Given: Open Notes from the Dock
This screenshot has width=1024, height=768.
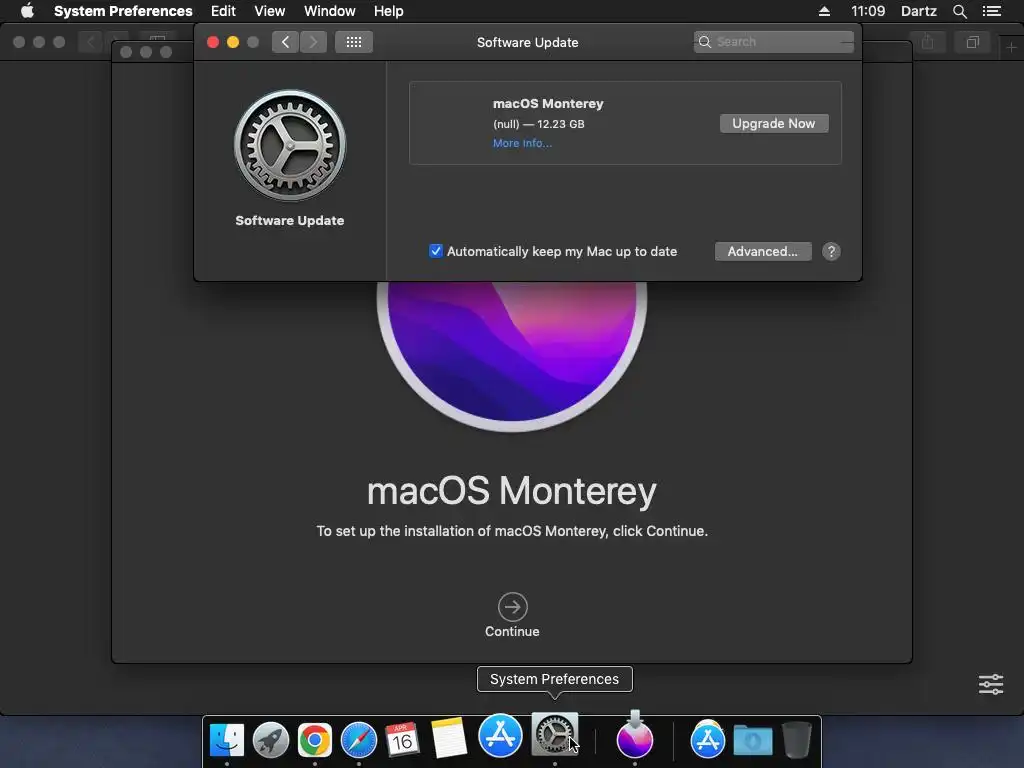Looking at the screenshot, I should 449,738.
